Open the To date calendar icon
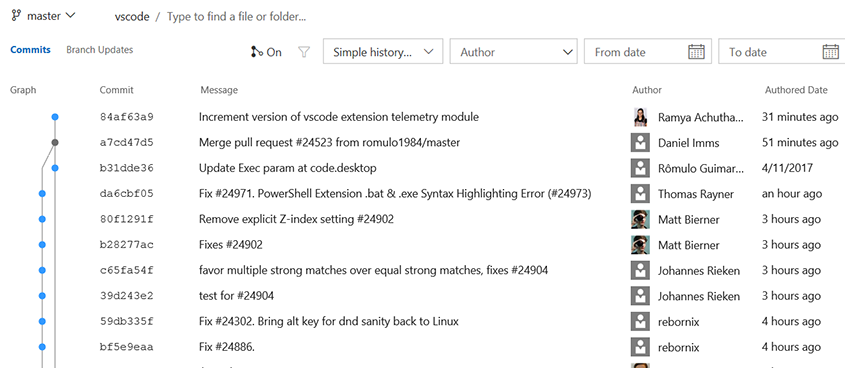 (x=831, y=52)
